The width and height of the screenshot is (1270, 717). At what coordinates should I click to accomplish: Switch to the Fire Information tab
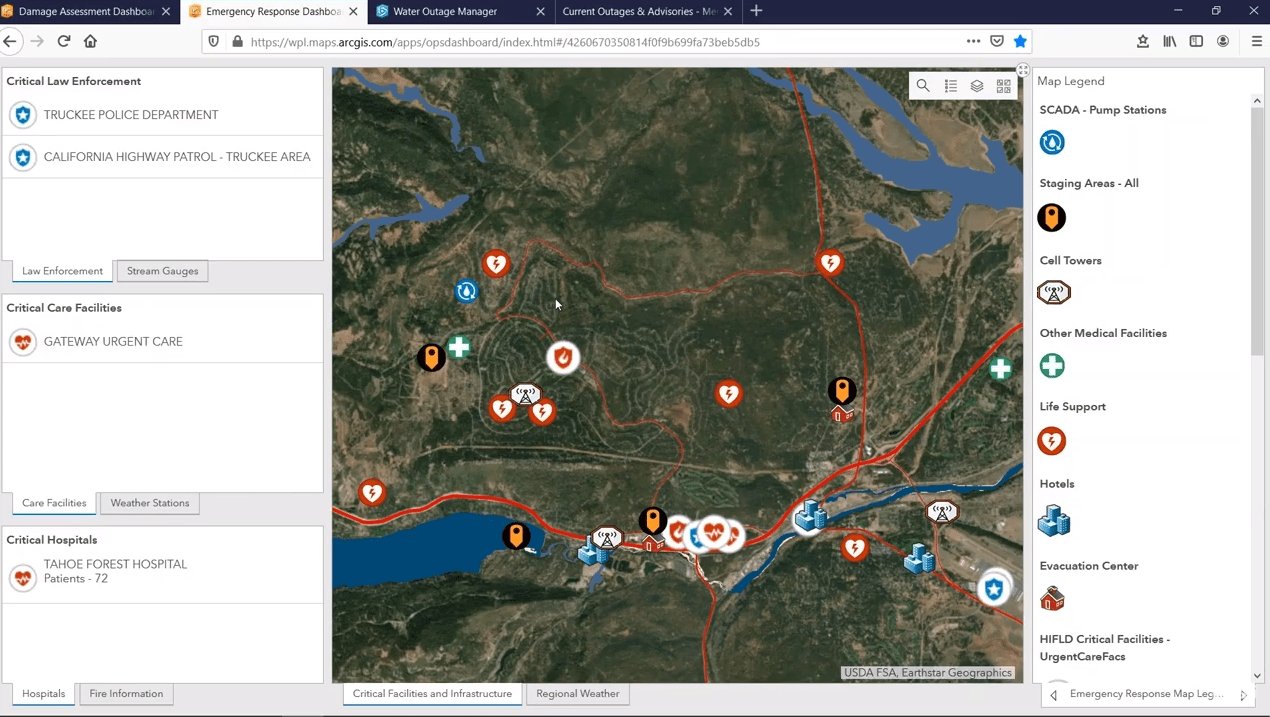click(x=126, y=694)
